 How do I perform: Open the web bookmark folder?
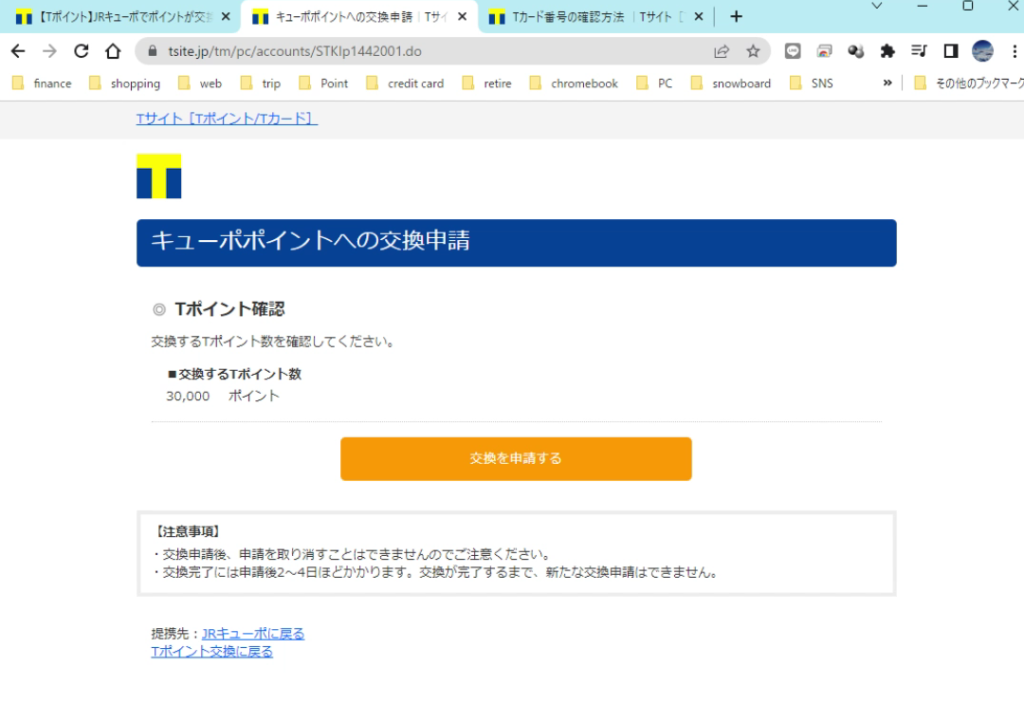[200, 83]
